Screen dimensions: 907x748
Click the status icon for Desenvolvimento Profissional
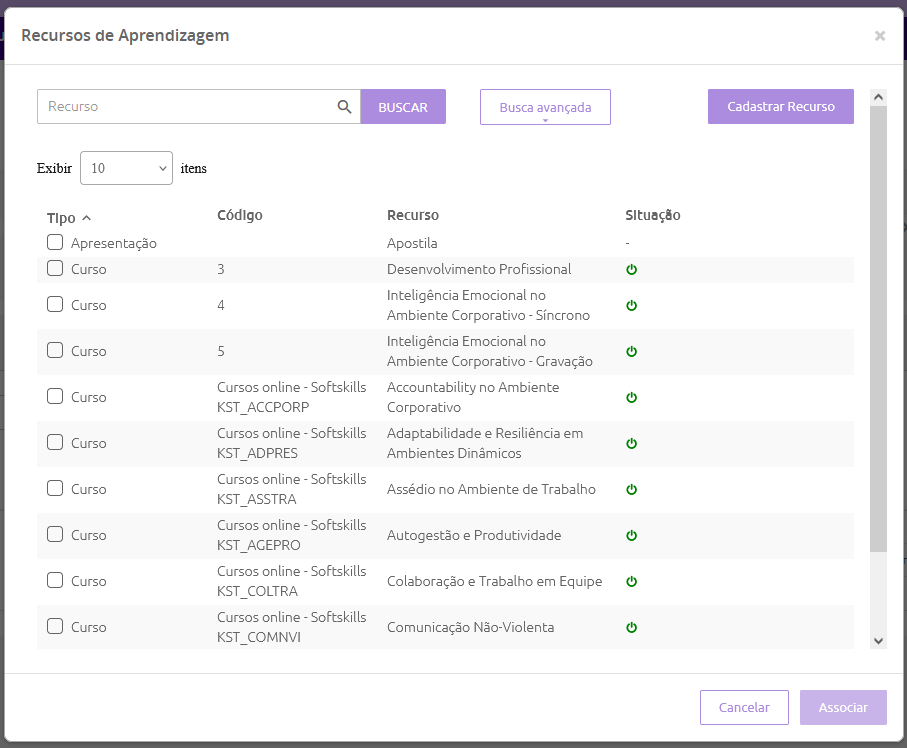pos(632,270)
